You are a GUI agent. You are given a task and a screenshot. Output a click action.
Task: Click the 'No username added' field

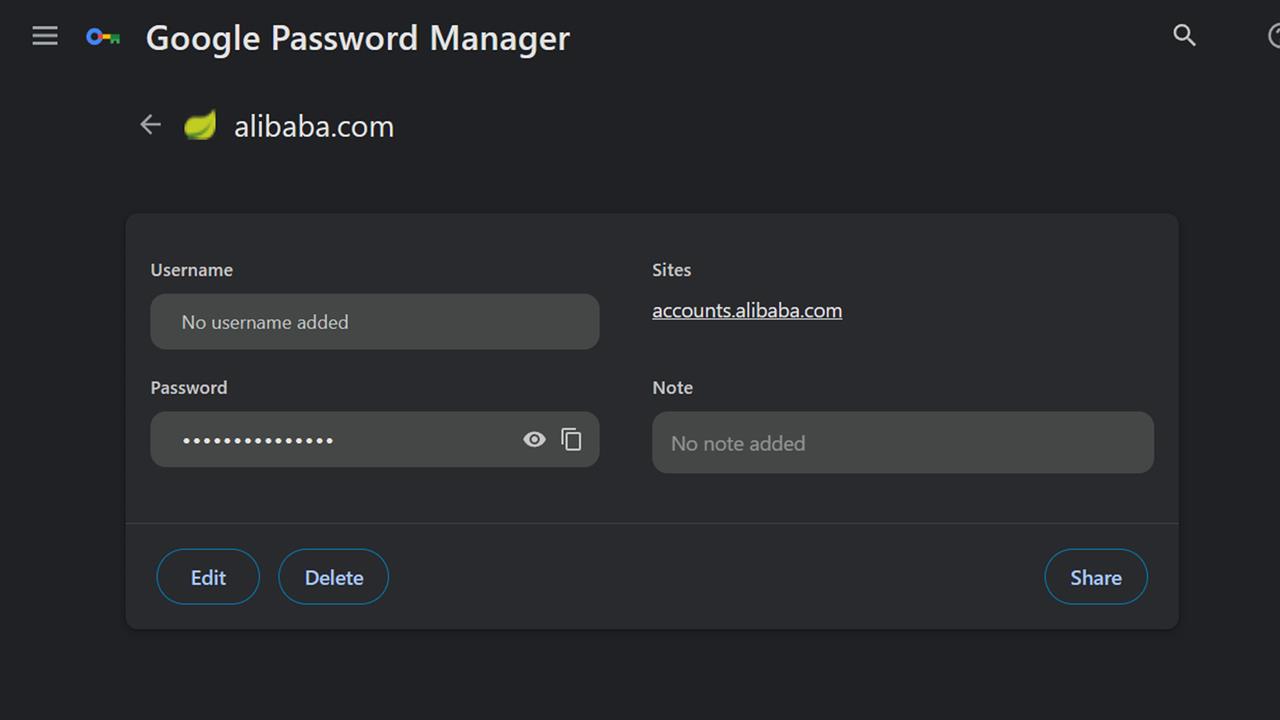coord(375,322)
